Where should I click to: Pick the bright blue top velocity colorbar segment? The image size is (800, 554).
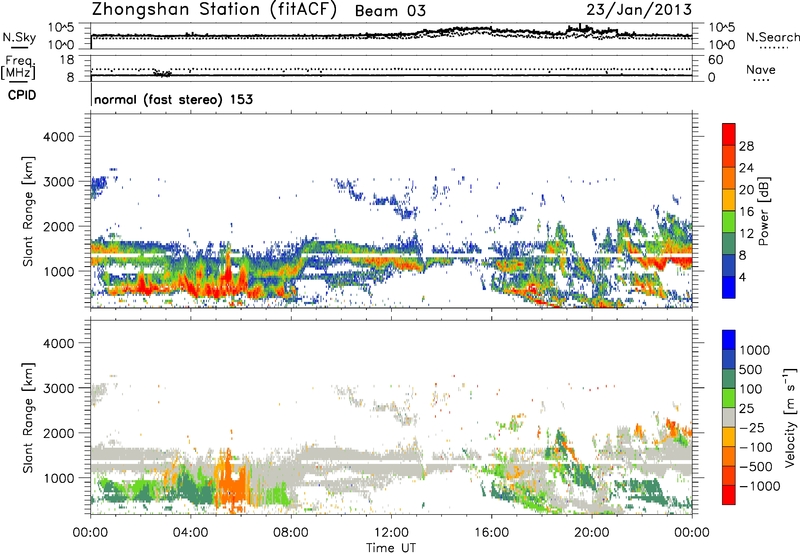729,340
